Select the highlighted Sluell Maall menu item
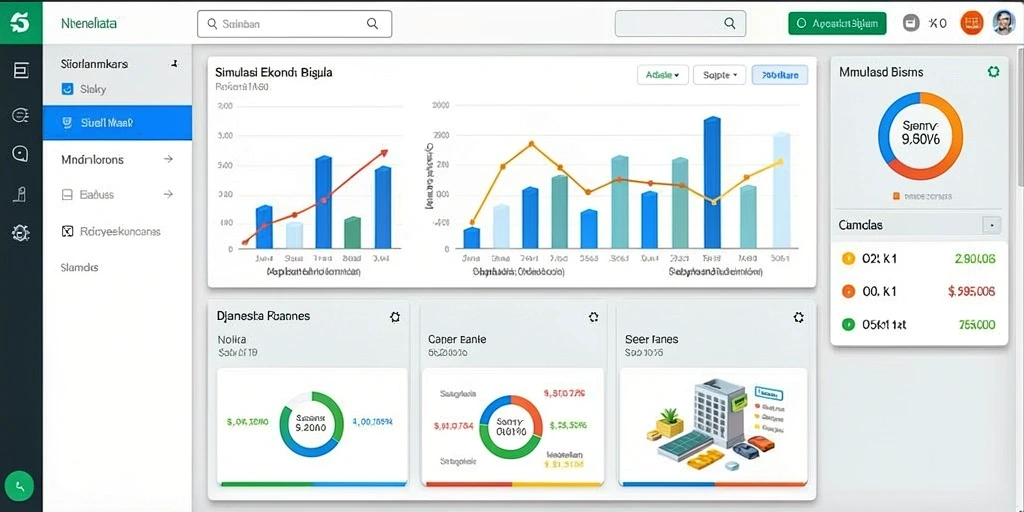Image resolution: width=1024 pixels, height=512 pixels. [118, 122]
